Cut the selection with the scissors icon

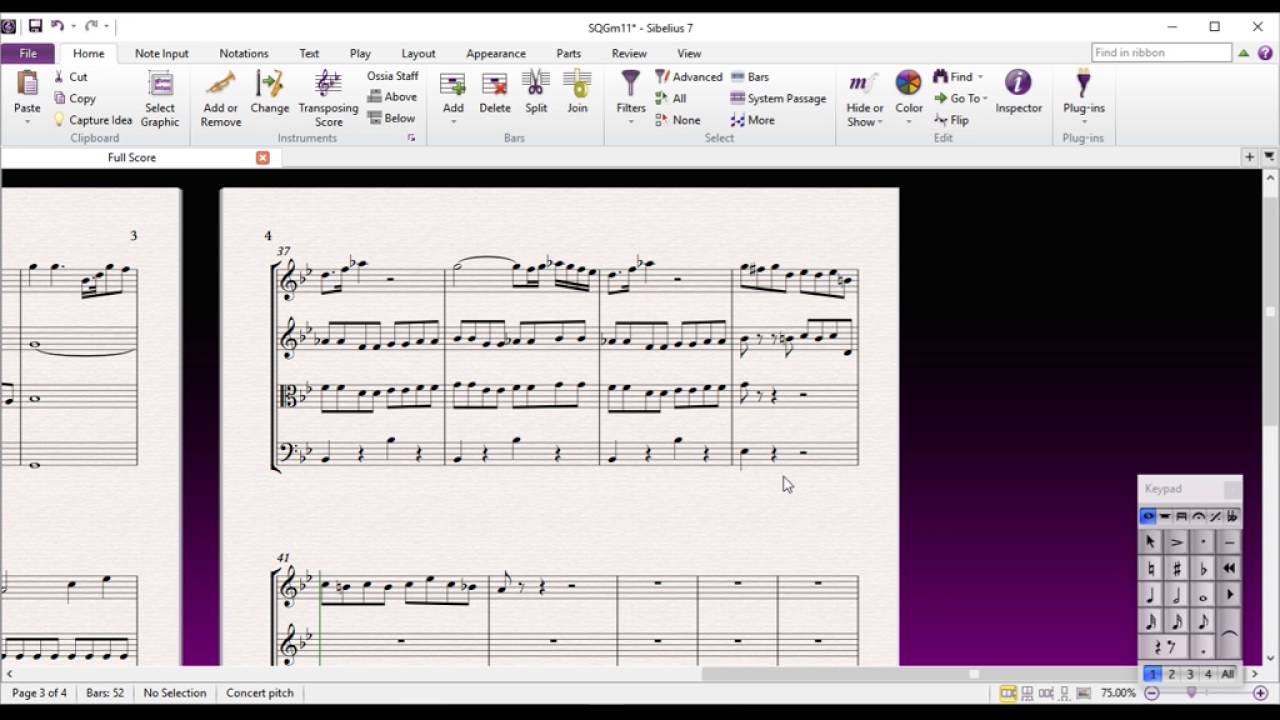(x=59, y=77)
